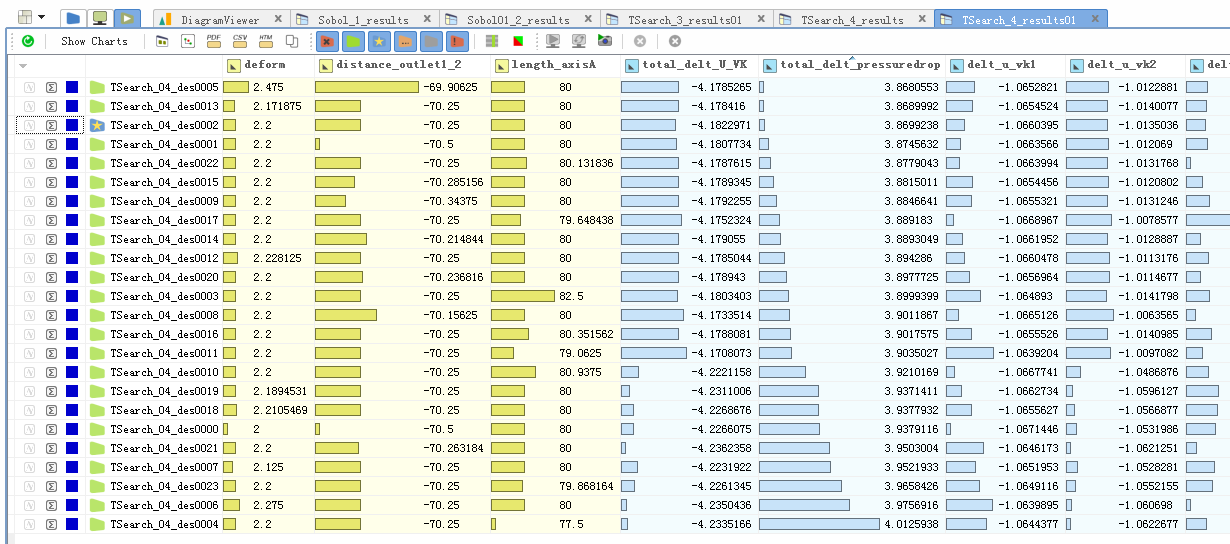The width and height of the screenshot is (1230, 544).
Task: Sort by the delt_u_vk2 column header
Action: [1124, 65]
